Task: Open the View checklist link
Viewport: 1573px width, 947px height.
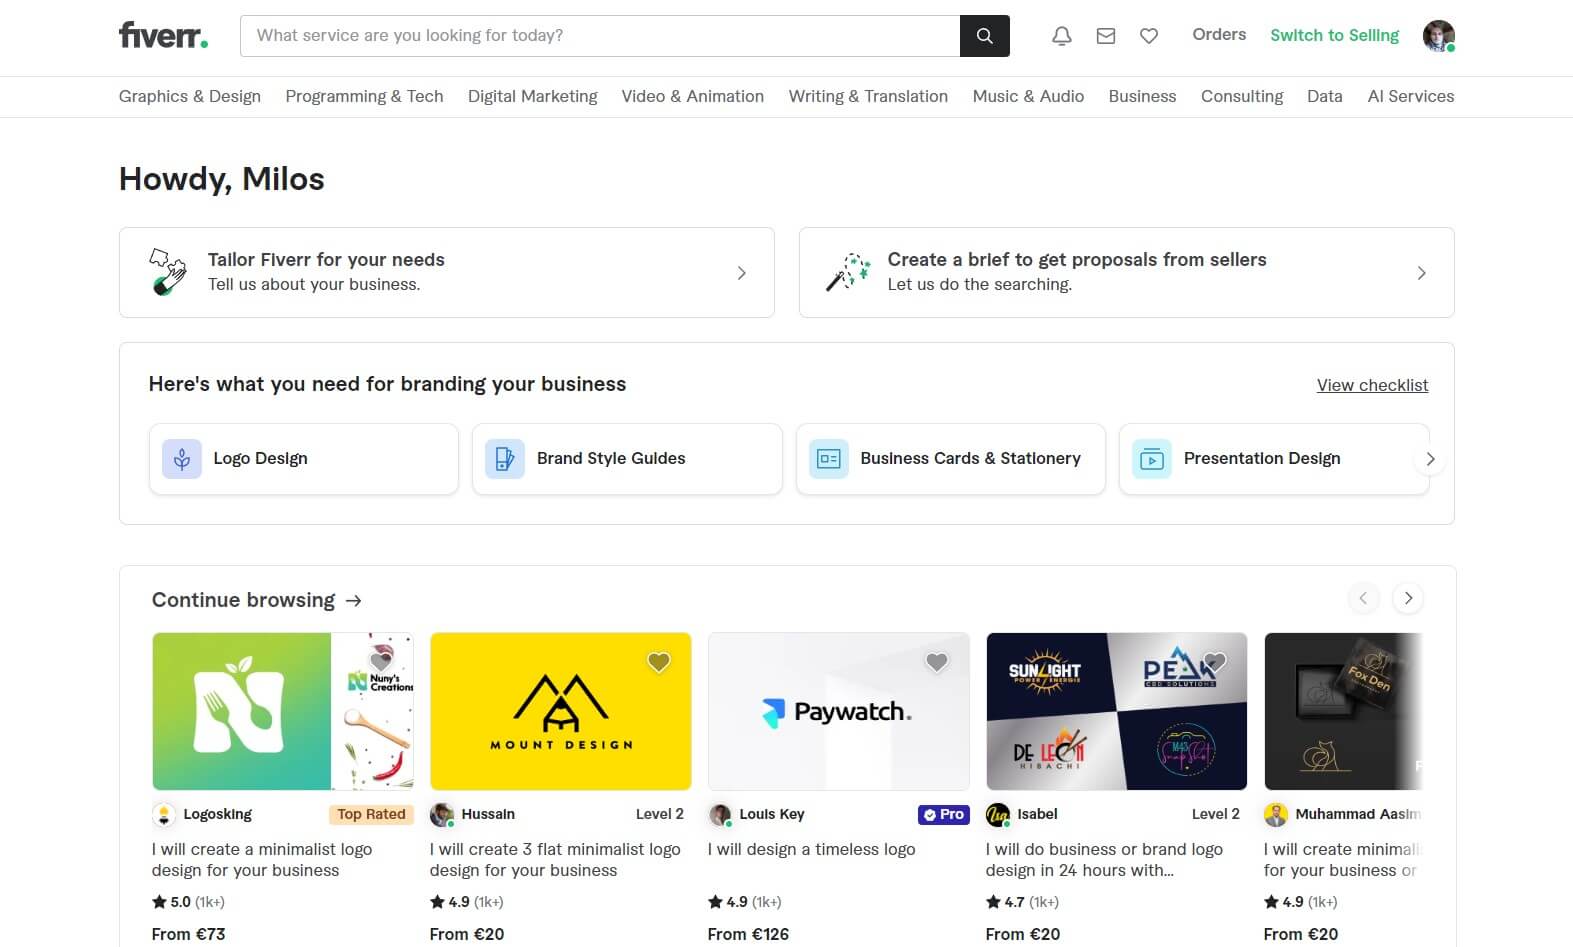Action: pos(1372,385)
